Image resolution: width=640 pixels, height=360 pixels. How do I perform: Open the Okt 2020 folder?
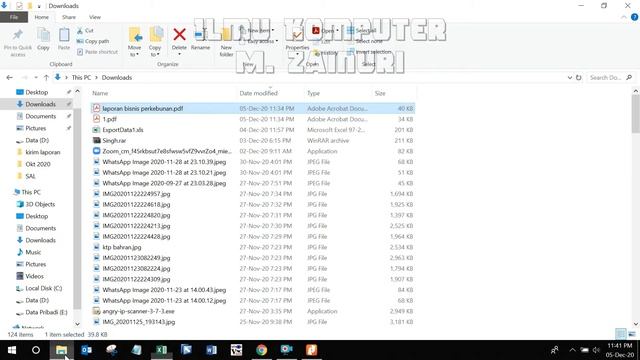pyautogui.click(x=38, y=164)
